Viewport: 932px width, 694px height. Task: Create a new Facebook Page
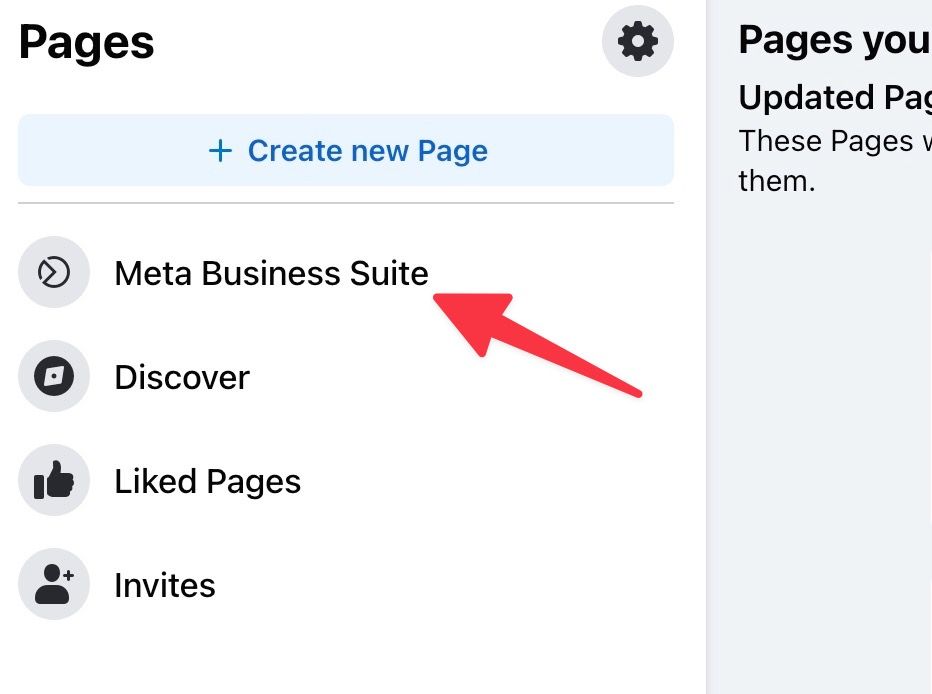[x=346, y=150]
